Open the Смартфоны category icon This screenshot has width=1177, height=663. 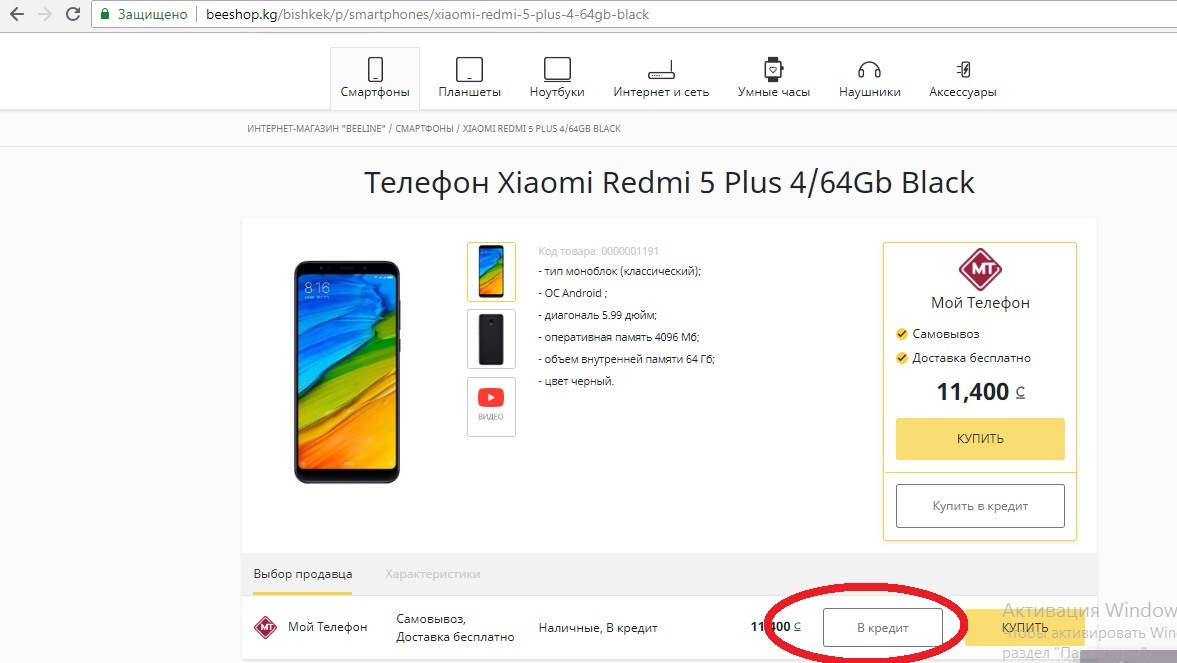click(x=375, y=69)
